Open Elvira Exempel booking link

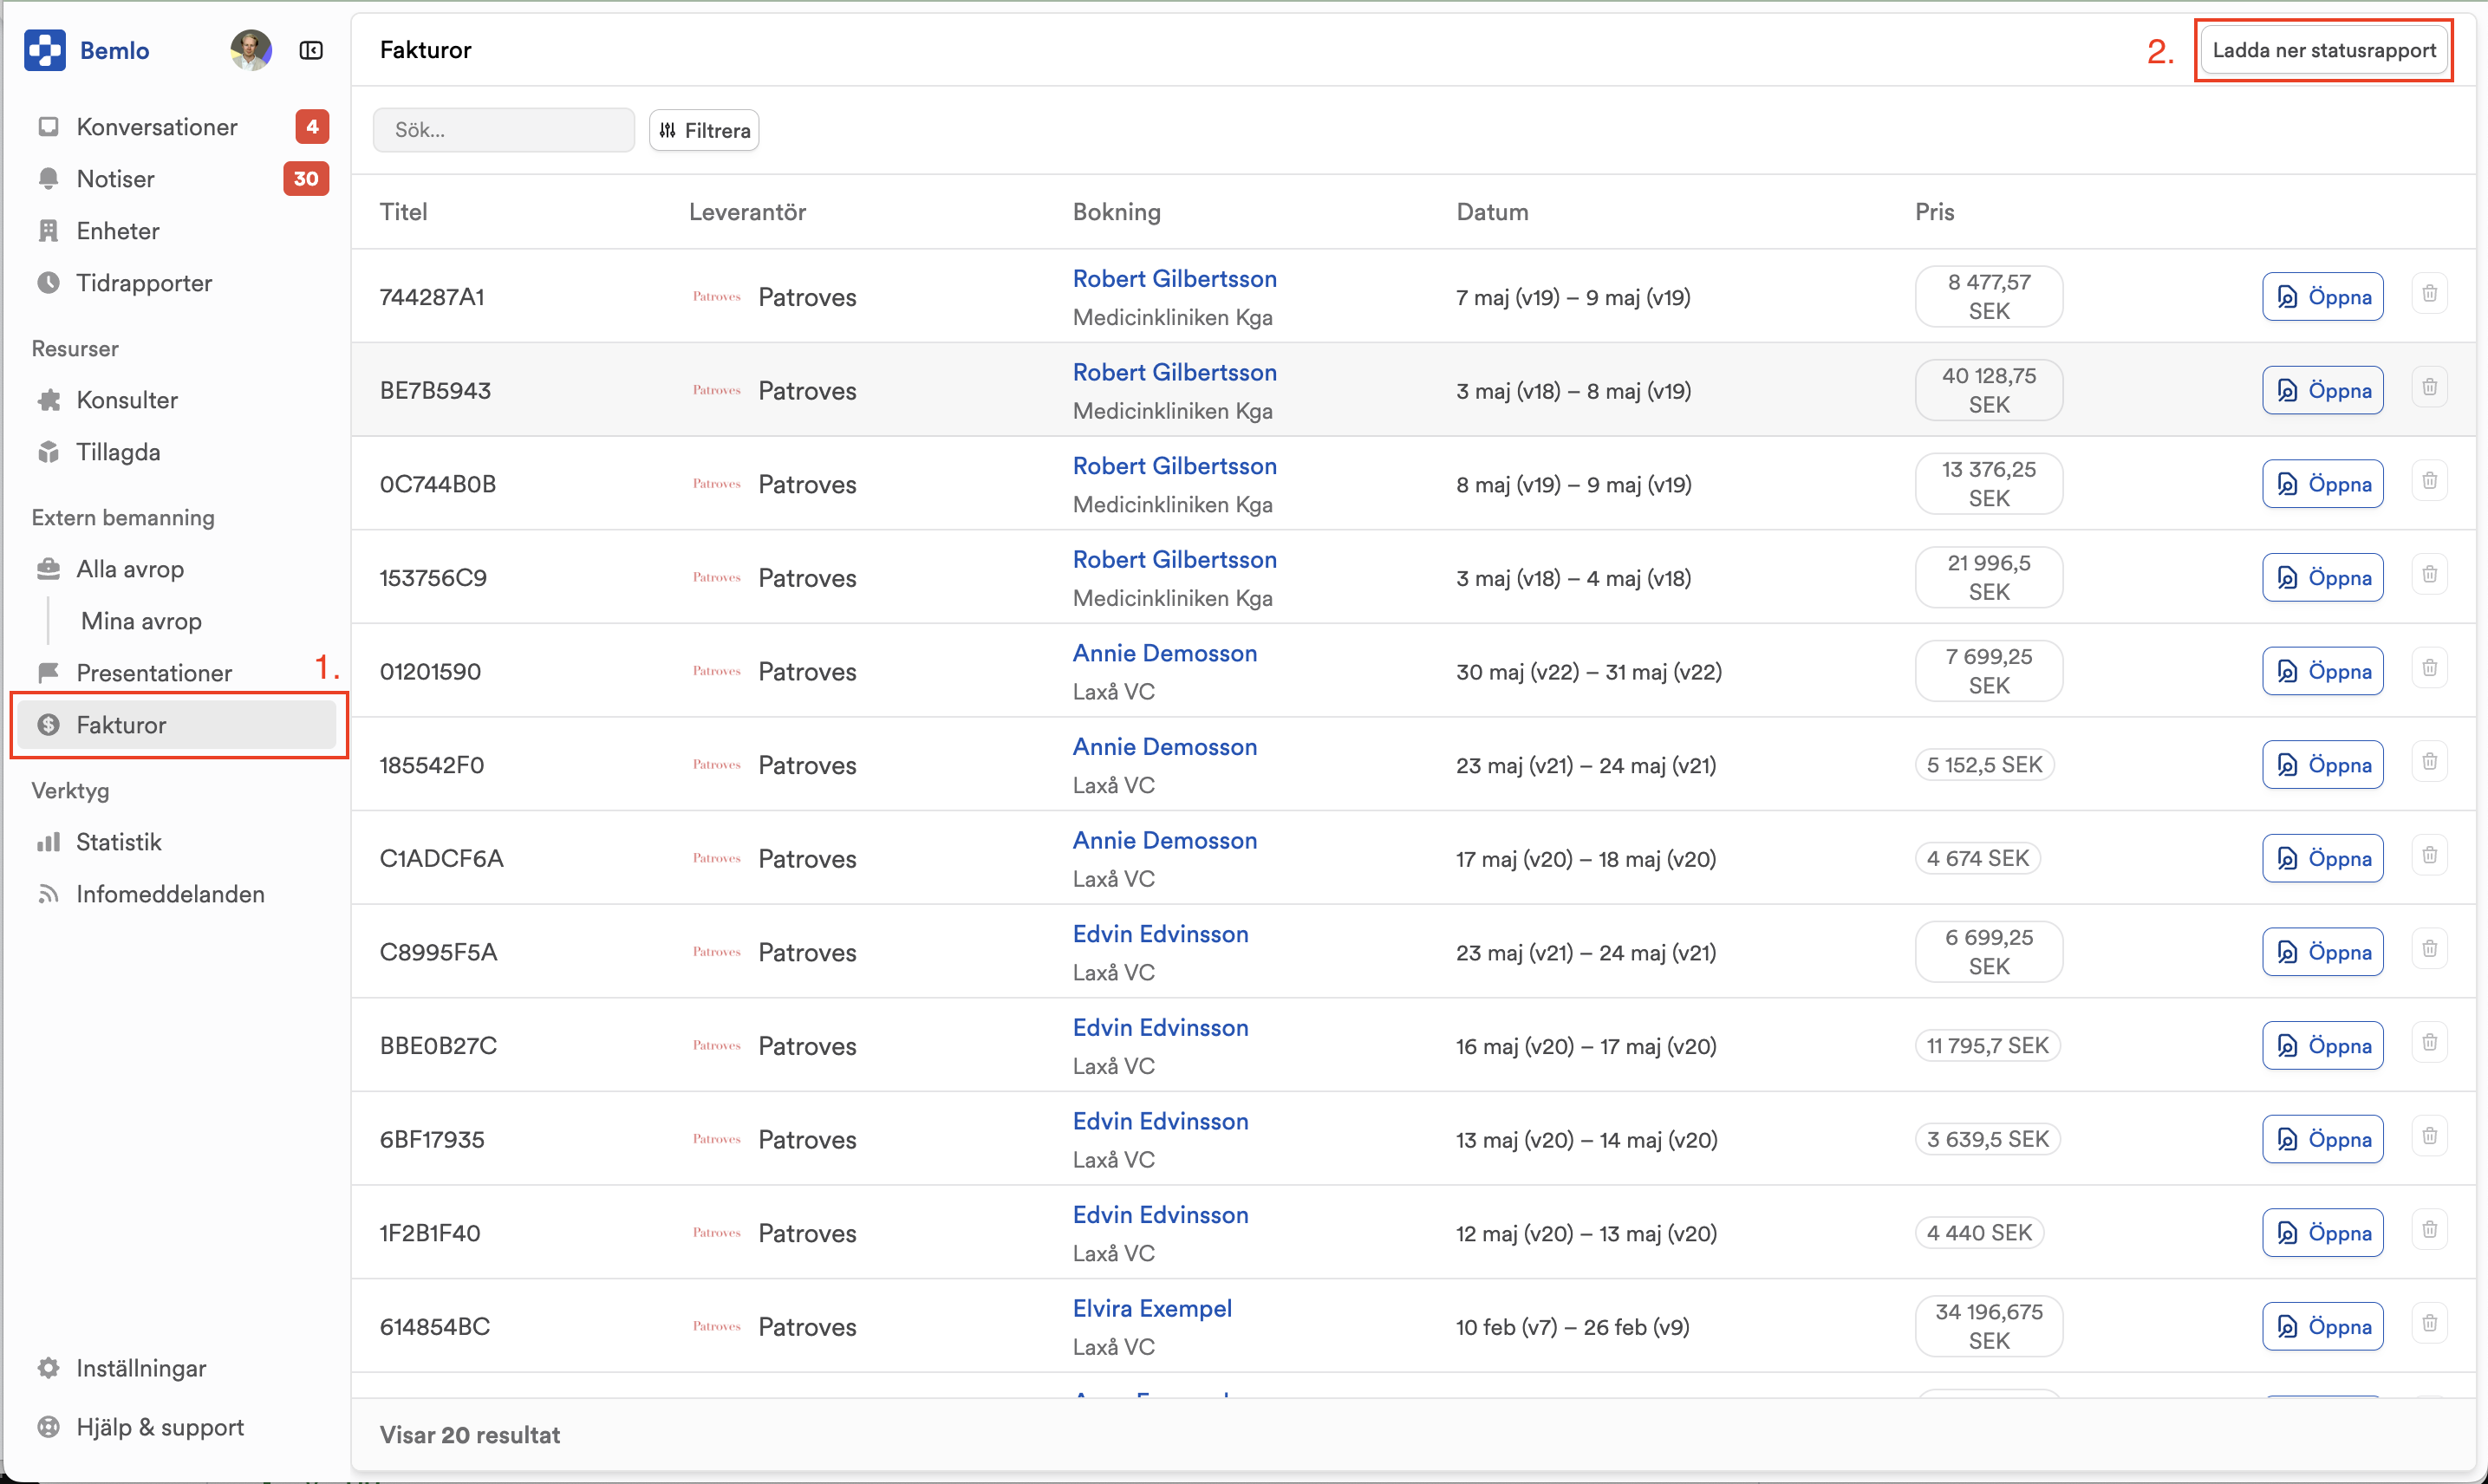click(1152, 1309)
